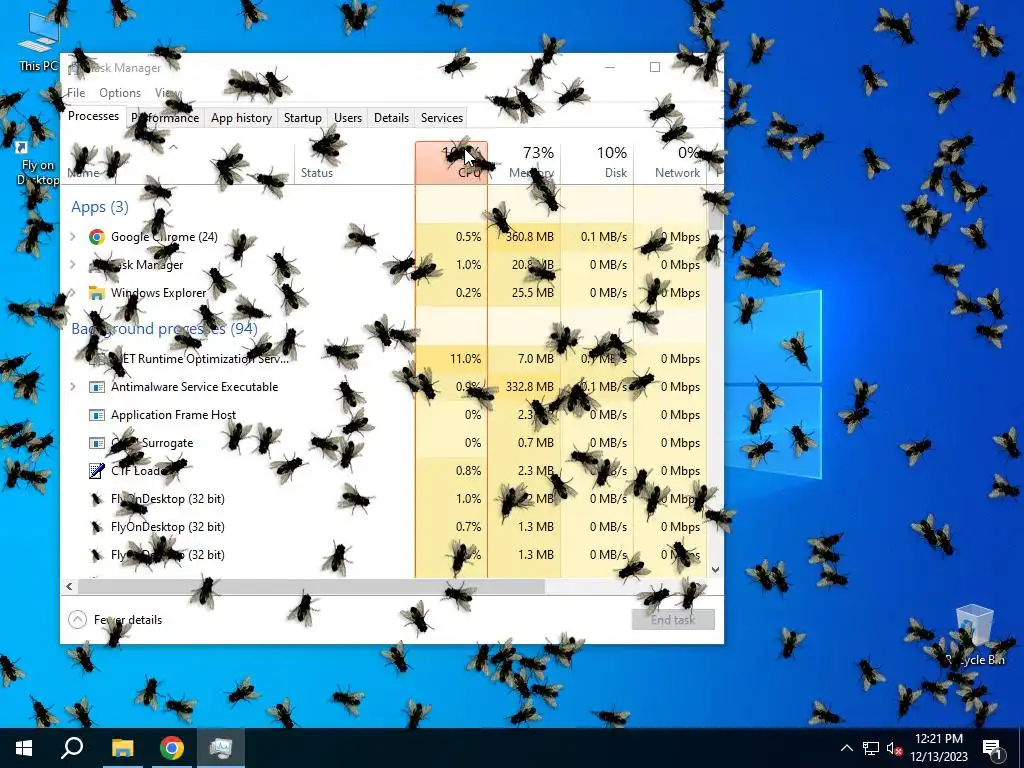Open the network status tray icon

[x=871, y=748]
